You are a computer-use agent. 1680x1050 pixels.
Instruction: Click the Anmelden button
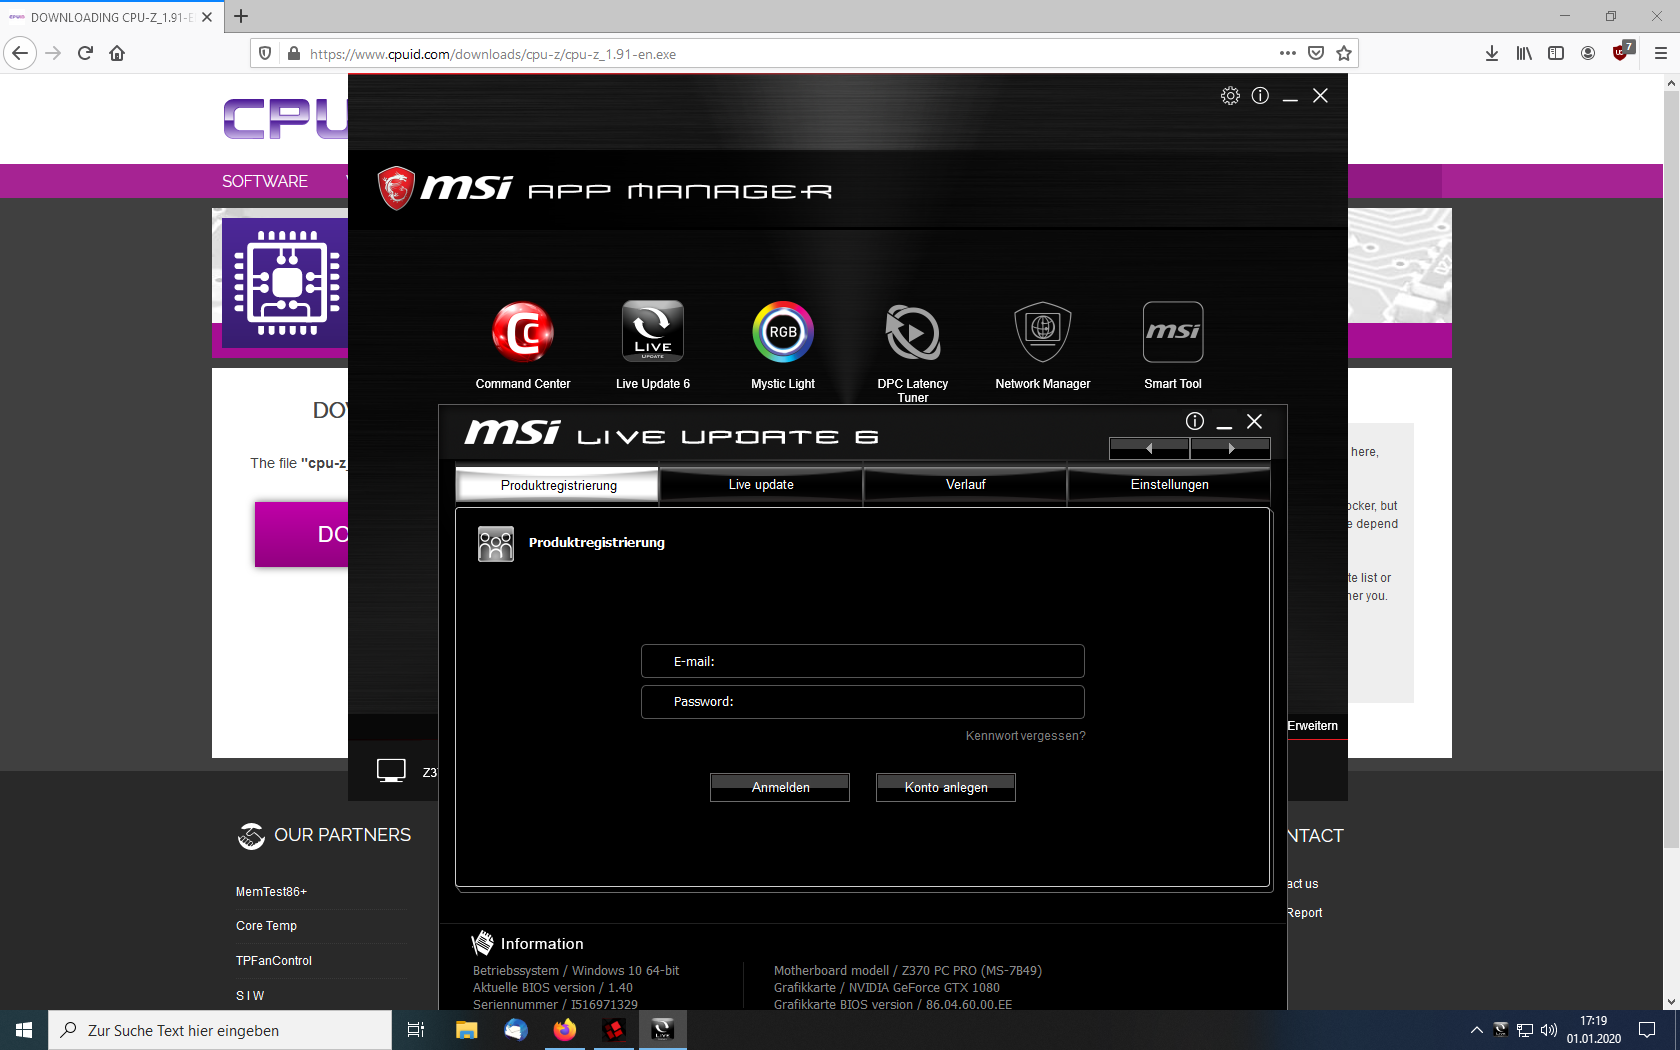[x=780, y=787]
